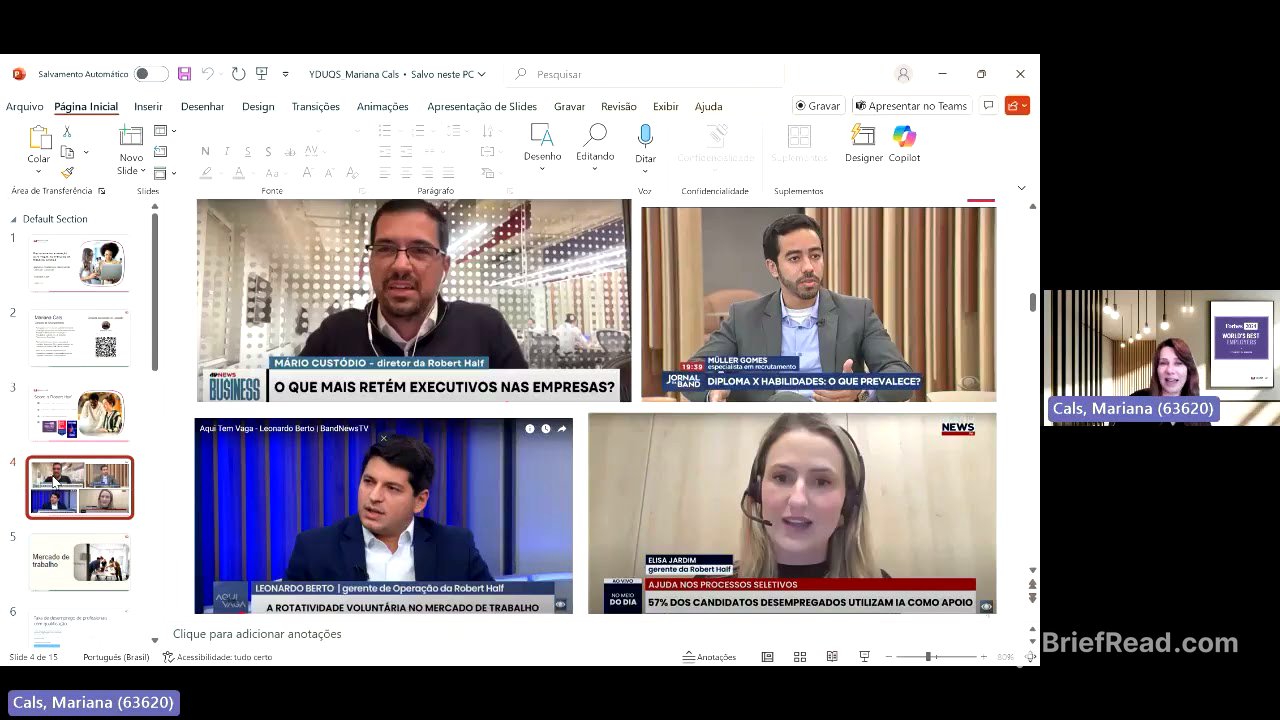The height and width of the screenshot is (720, 1280).
Task: Click the Novo Slide icon
Action: (x=131, y=137)
